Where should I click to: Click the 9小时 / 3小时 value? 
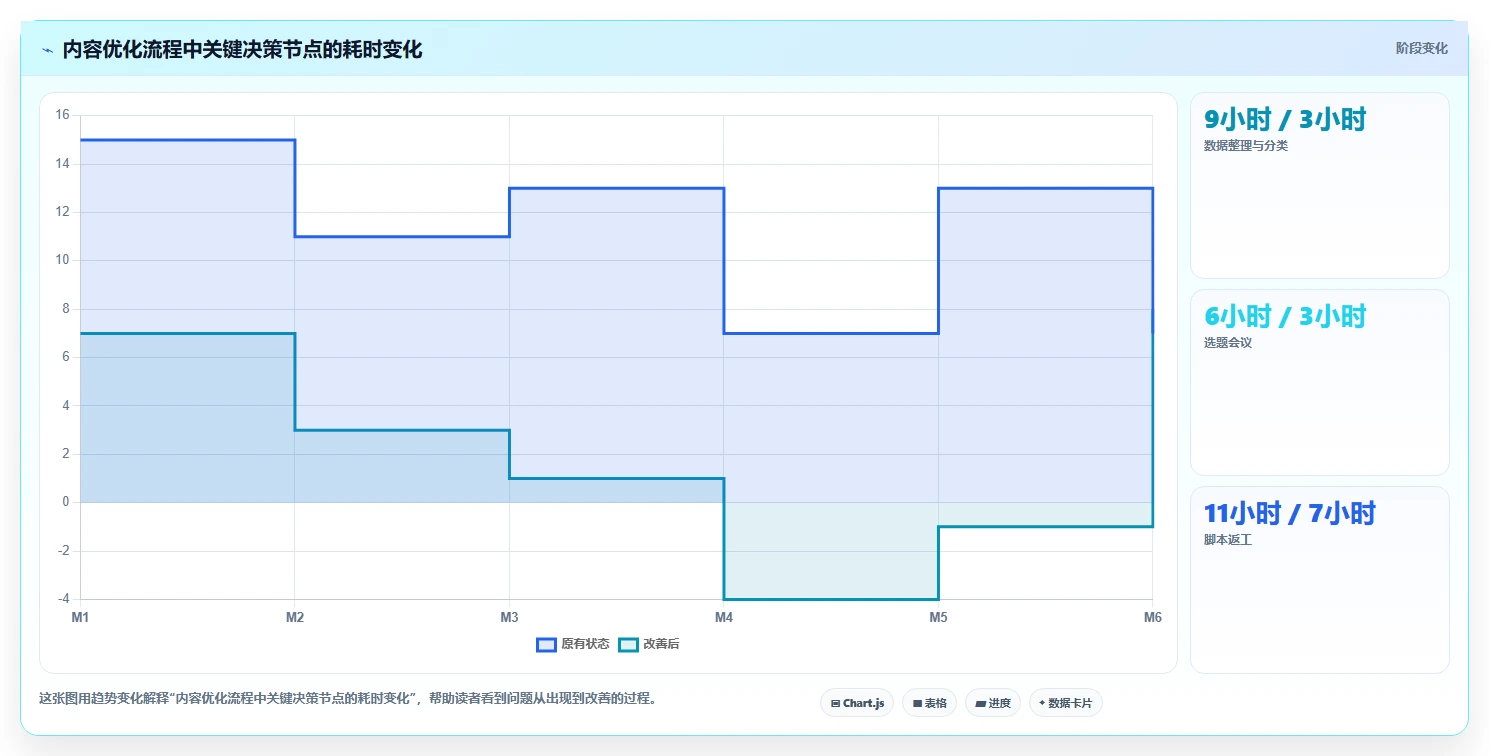click(x=1285, y=120)
